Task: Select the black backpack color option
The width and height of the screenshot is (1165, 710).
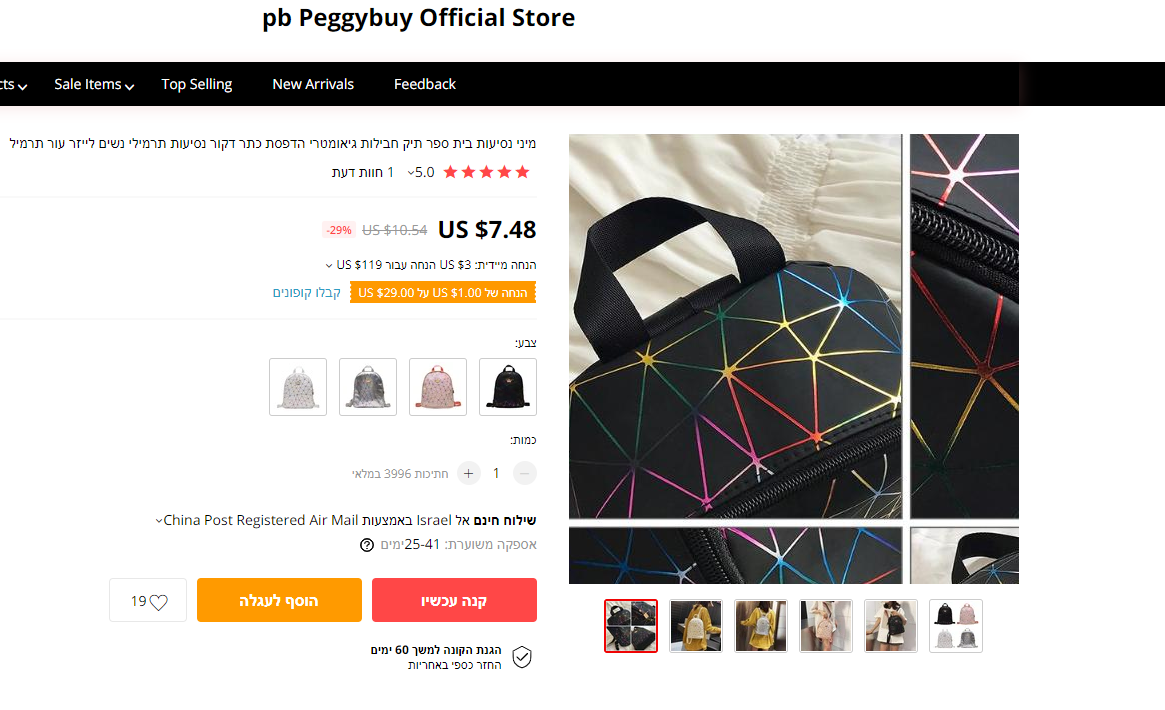Action: point(508,387)
